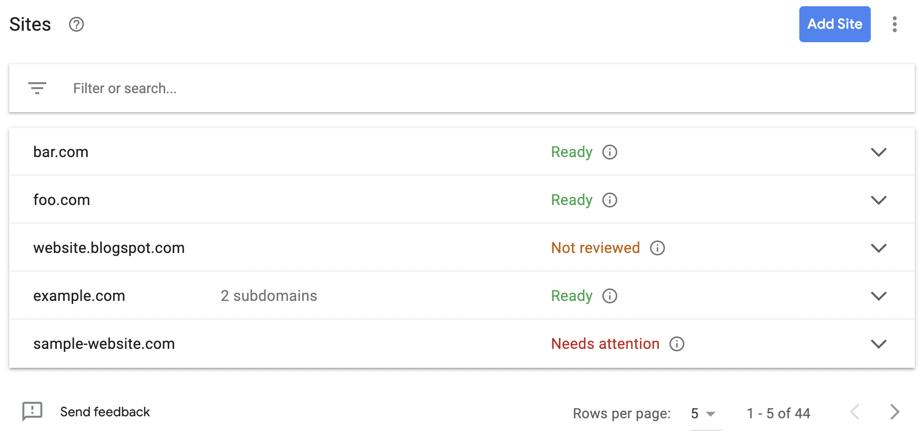Click the Send feedback link
The width and height of the screenshot is (924, 440).
pyautogui.click(x=105, y=412)
